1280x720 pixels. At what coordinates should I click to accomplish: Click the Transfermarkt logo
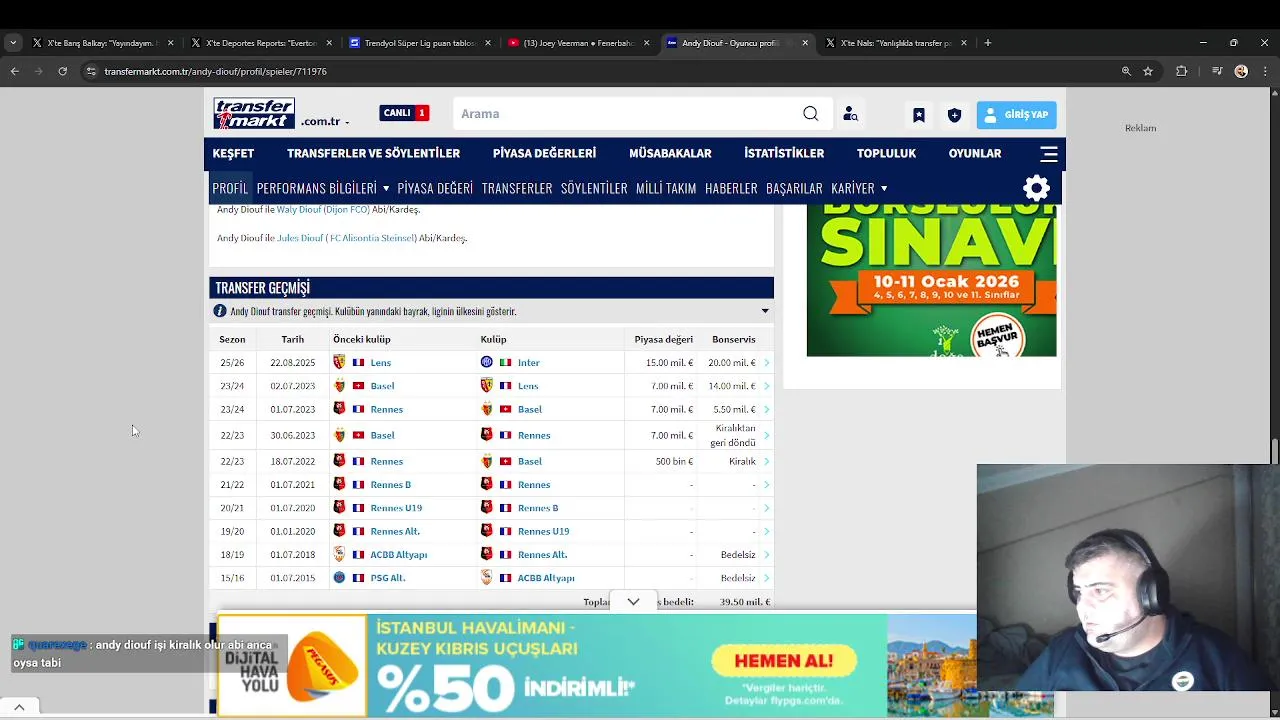(254, 113)
